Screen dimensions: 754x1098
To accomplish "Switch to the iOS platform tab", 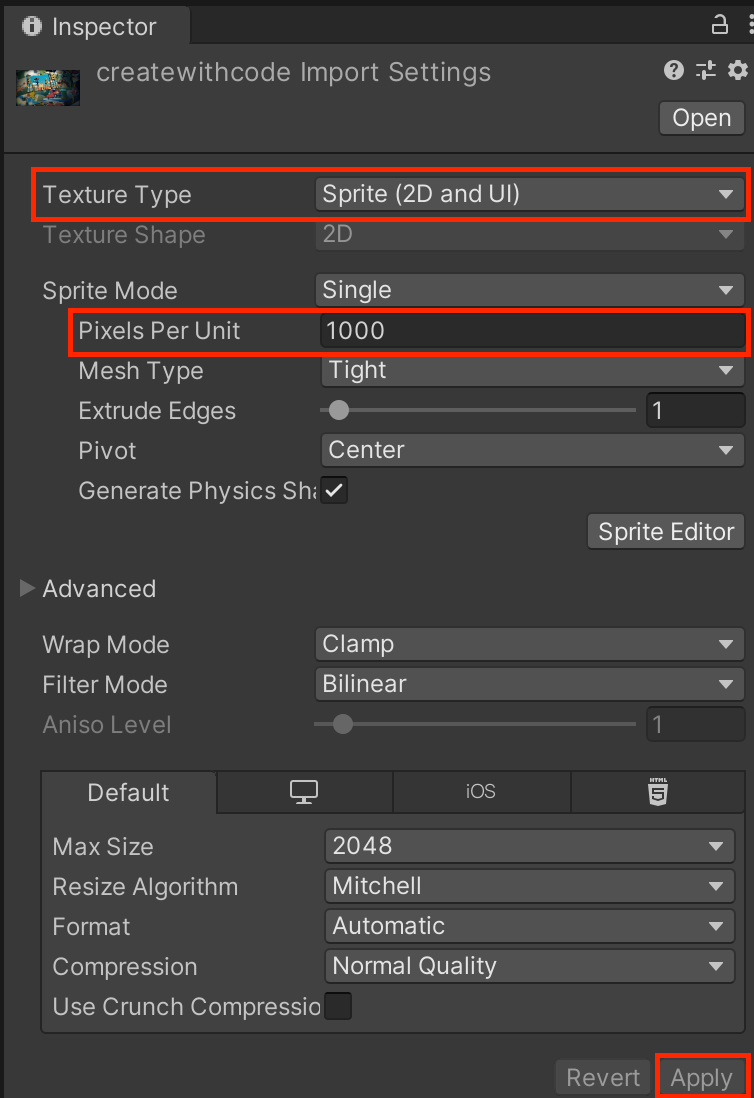I will 481,792.
